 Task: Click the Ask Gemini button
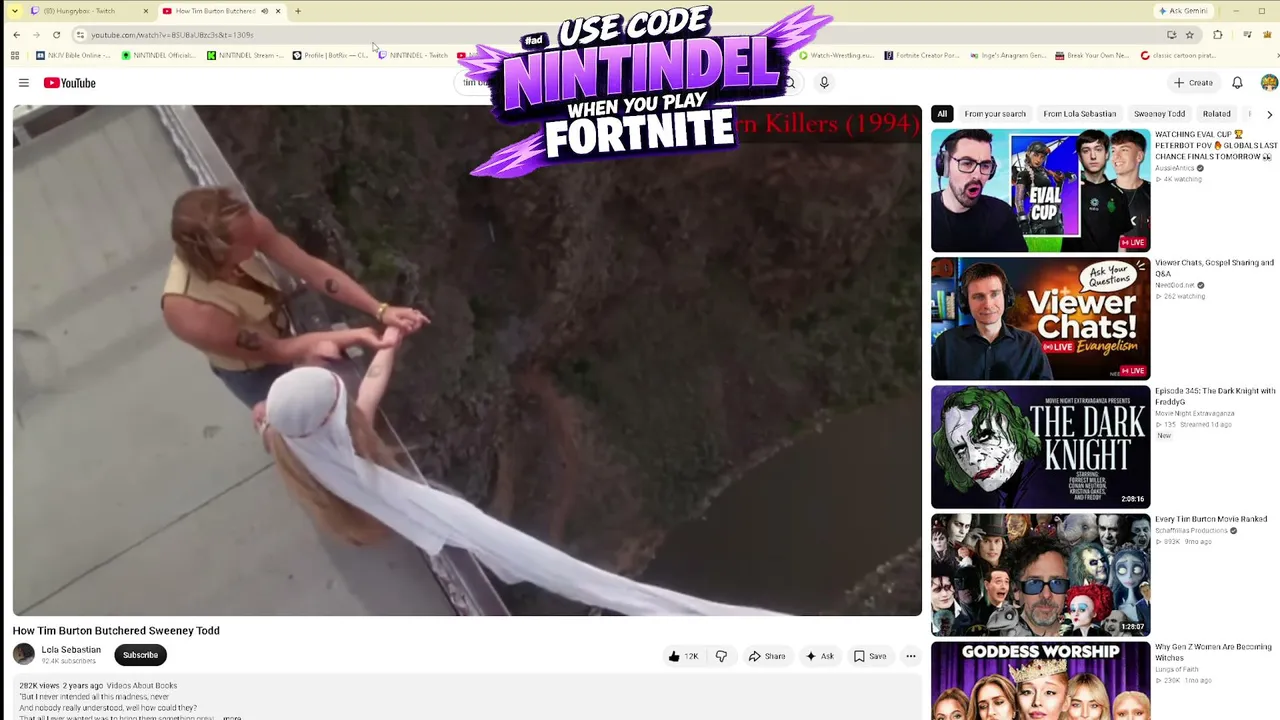(x=1184, y=11)
